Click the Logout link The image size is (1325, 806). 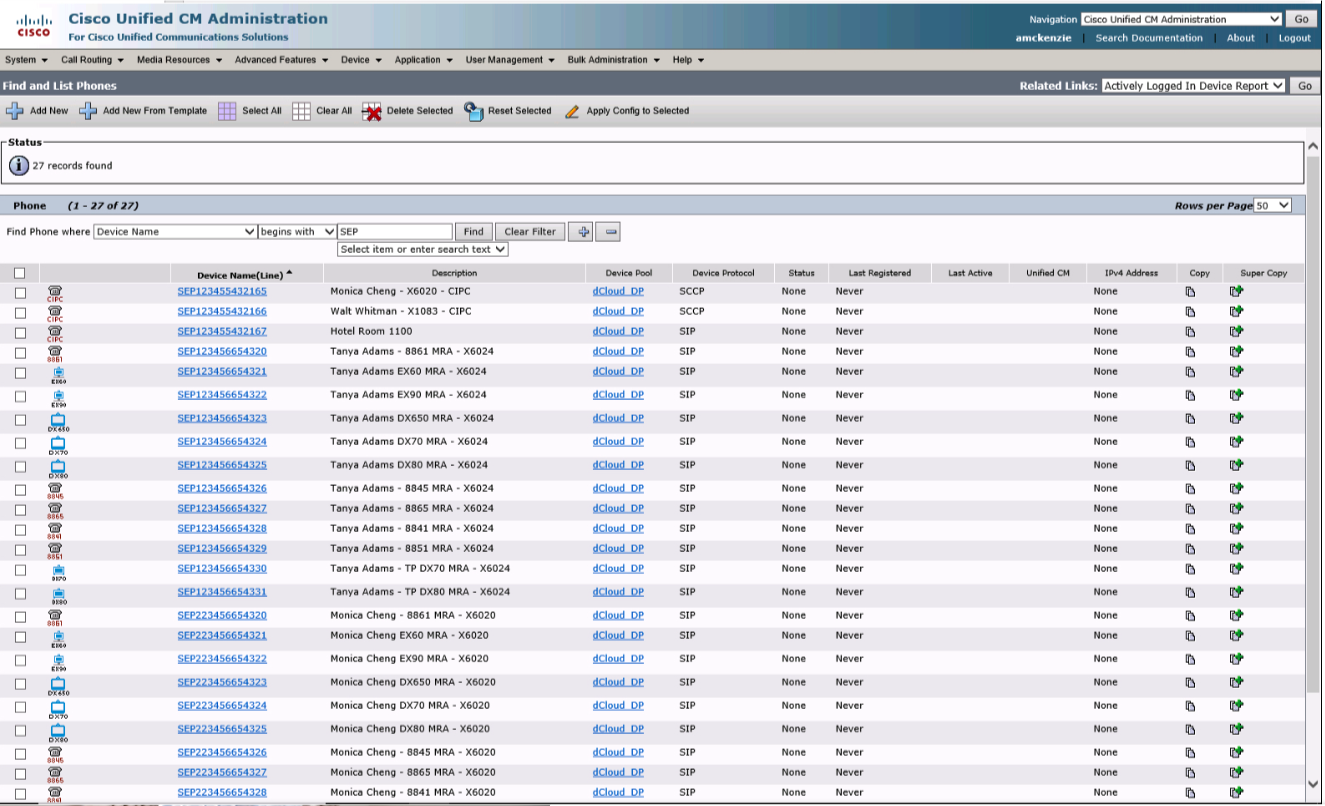click(1294, 38)
